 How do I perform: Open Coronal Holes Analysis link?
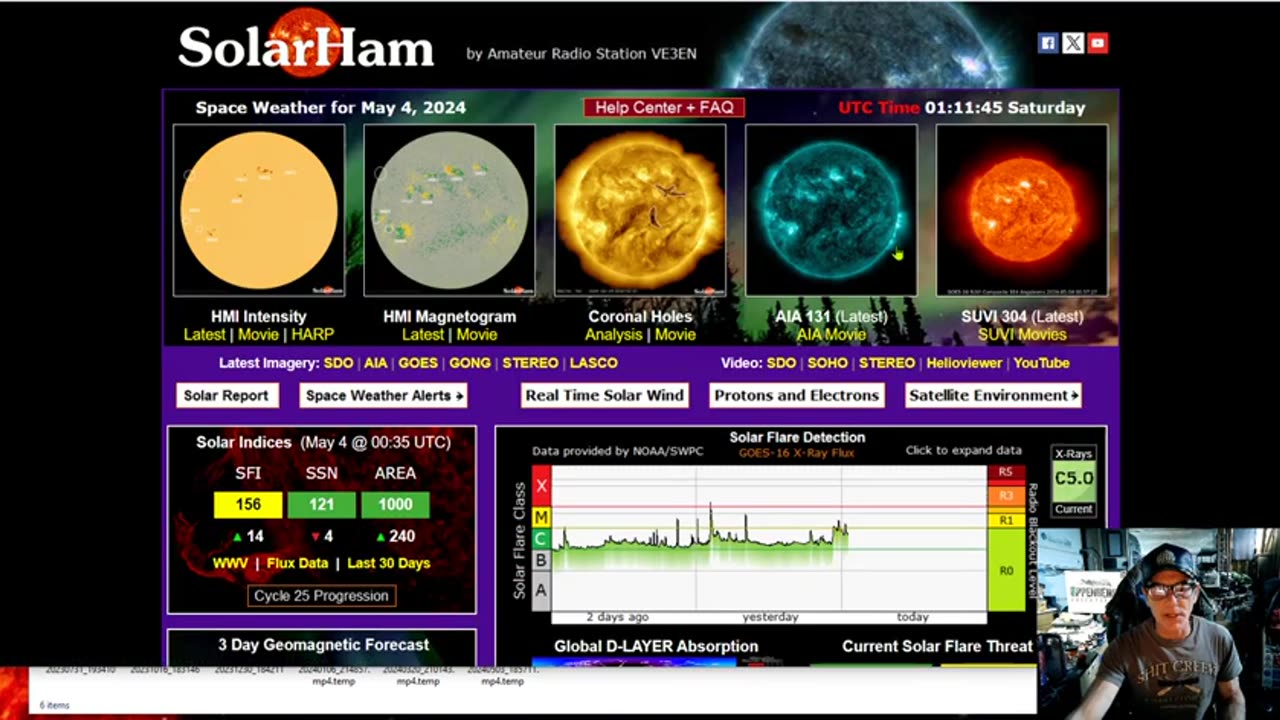pyautogui.click(x=613, y=335)
